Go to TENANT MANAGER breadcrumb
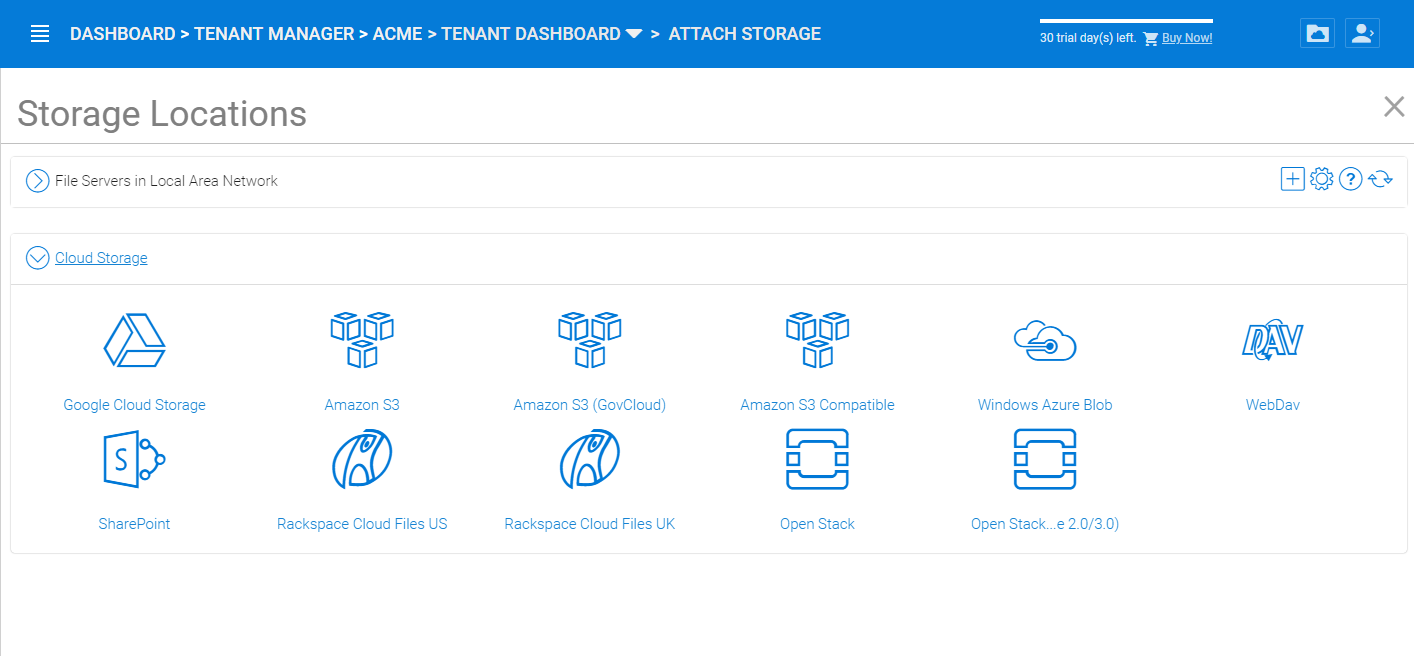Image resolution: width=1414 pixels, height=656 pixels. tap(274, 34)
